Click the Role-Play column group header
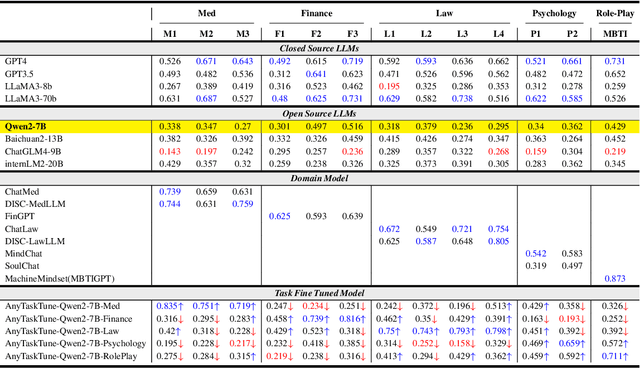This screenshot has width=640, height=368. (615, 13)
